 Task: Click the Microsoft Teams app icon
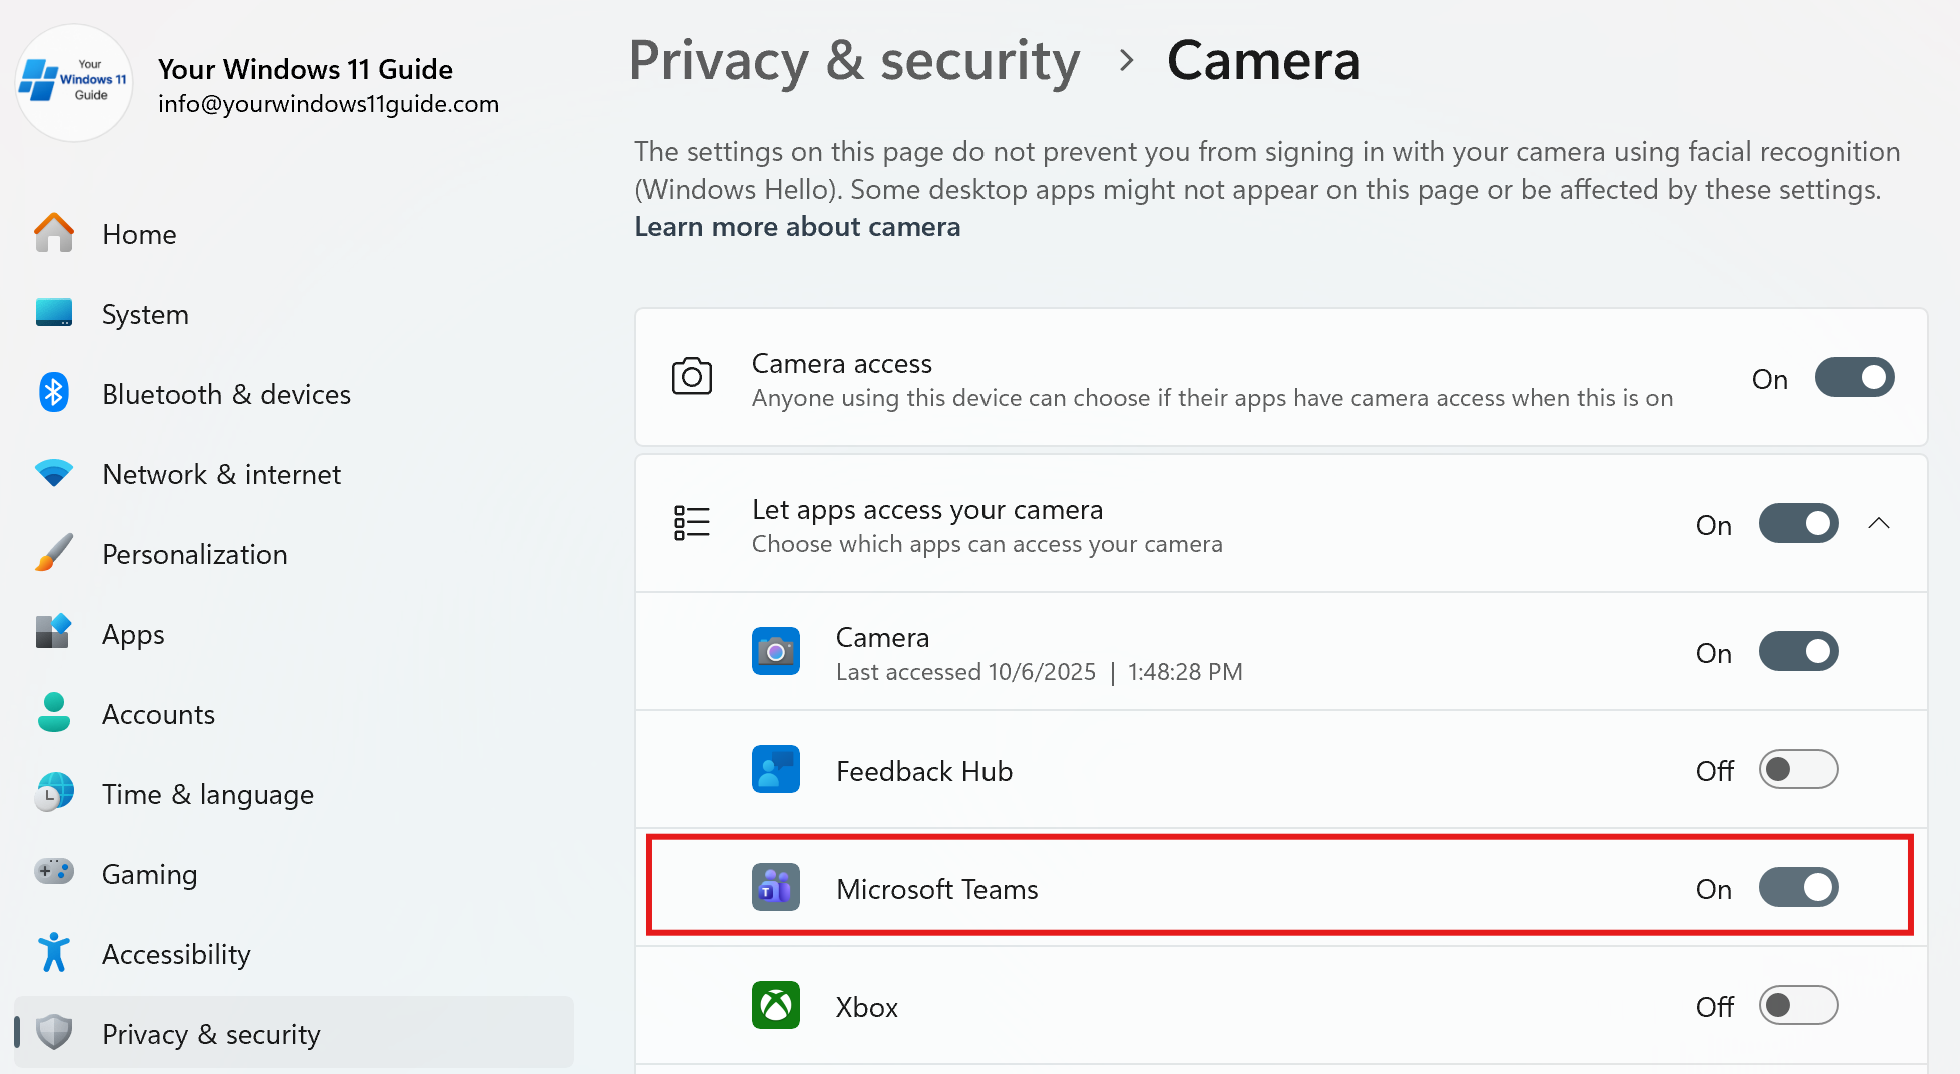(x=776, y=887)
